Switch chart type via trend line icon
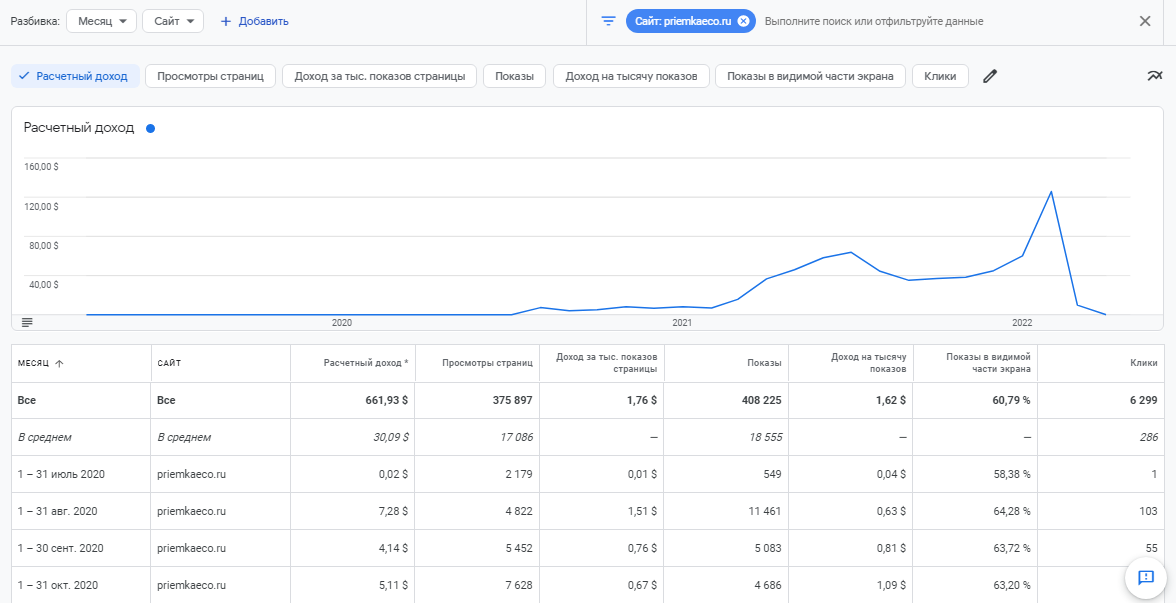This screenshot has height=603, width=1176. tap(1155, 76)
